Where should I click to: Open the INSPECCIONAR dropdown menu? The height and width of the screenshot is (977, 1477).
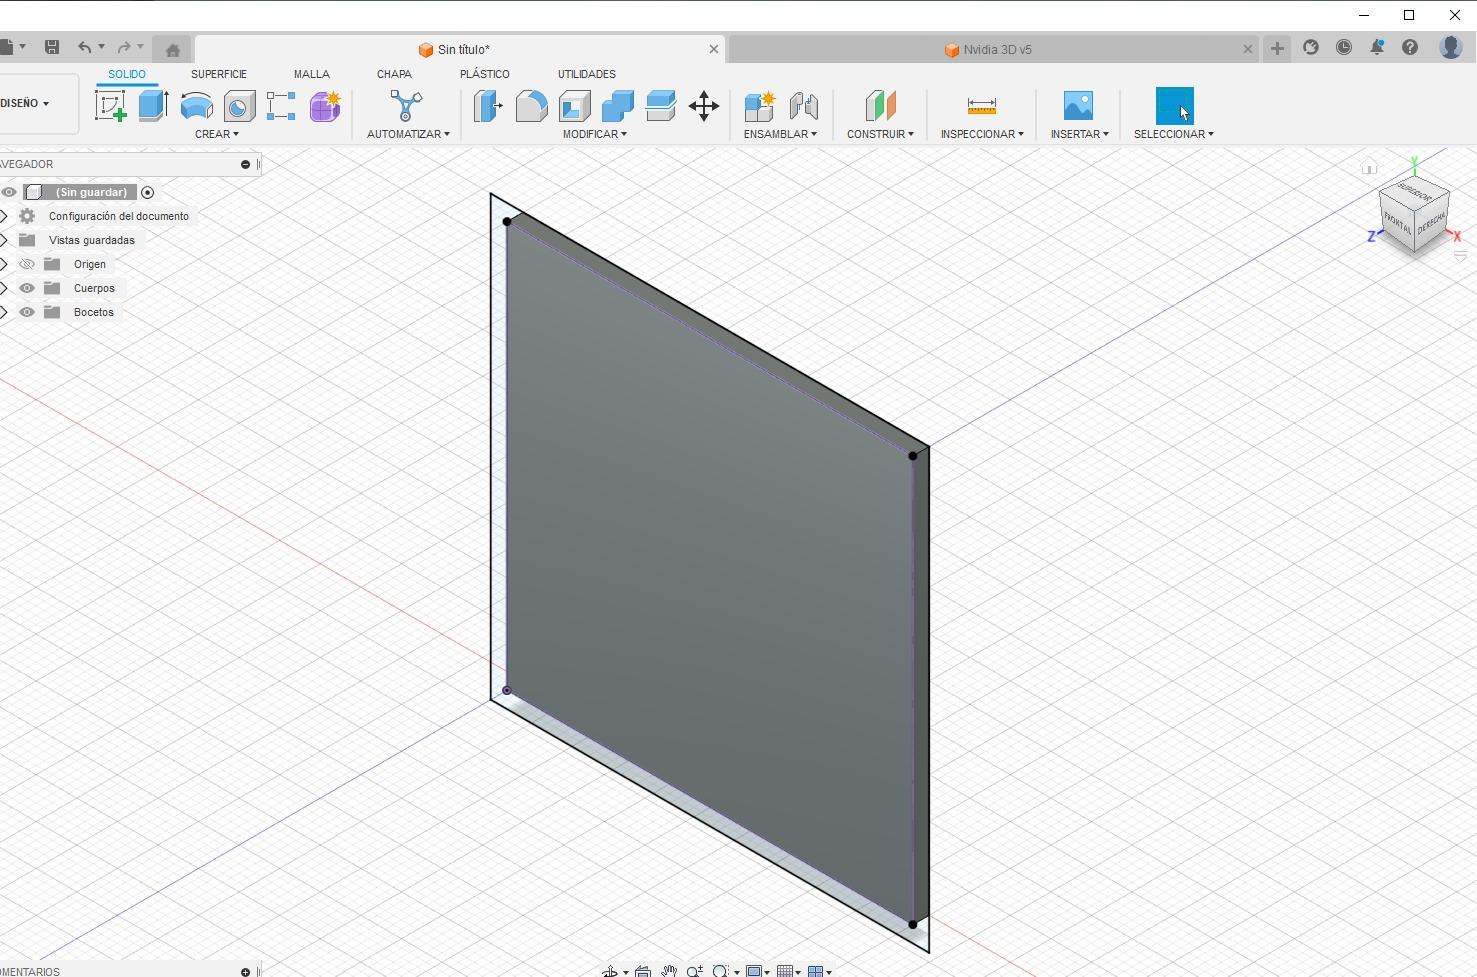(x=982, y=134)
